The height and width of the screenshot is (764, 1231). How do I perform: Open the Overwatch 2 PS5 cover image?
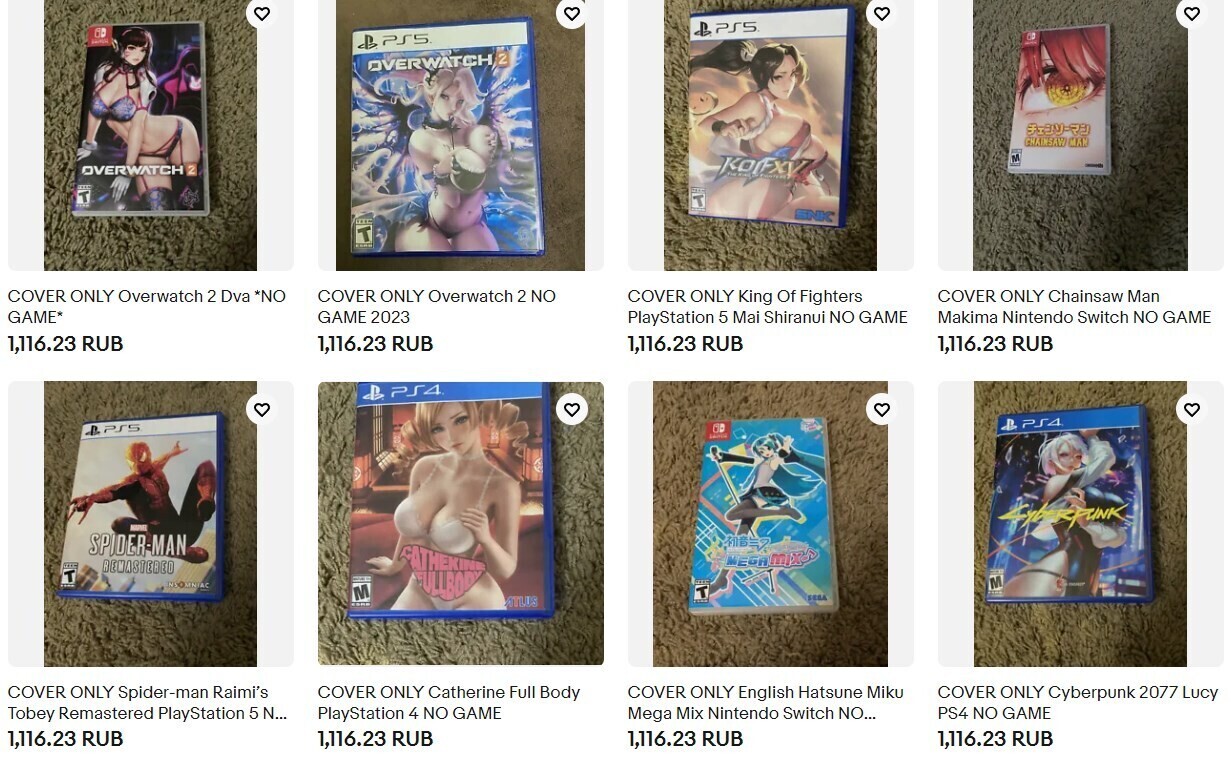coord(461,135)
